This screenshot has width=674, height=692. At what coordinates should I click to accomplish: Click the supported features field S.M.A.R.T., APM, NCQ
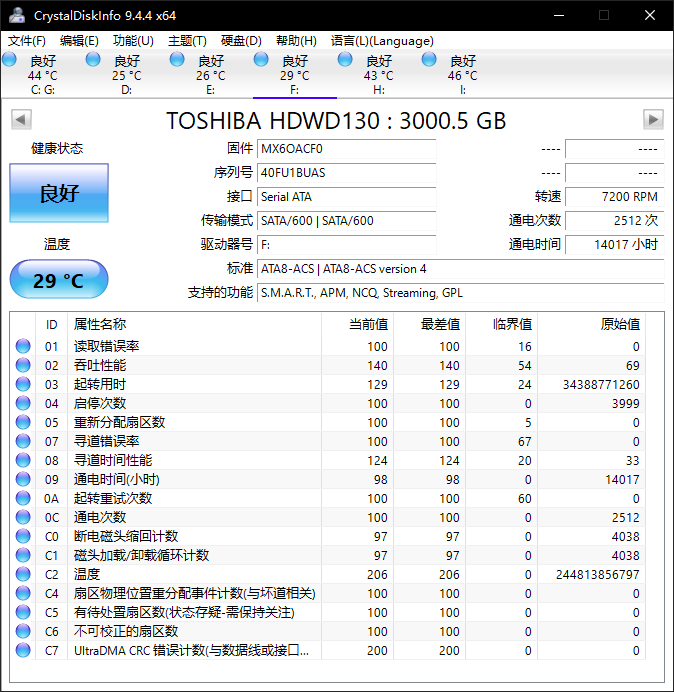pyautogui.click(x=460, y=293)
